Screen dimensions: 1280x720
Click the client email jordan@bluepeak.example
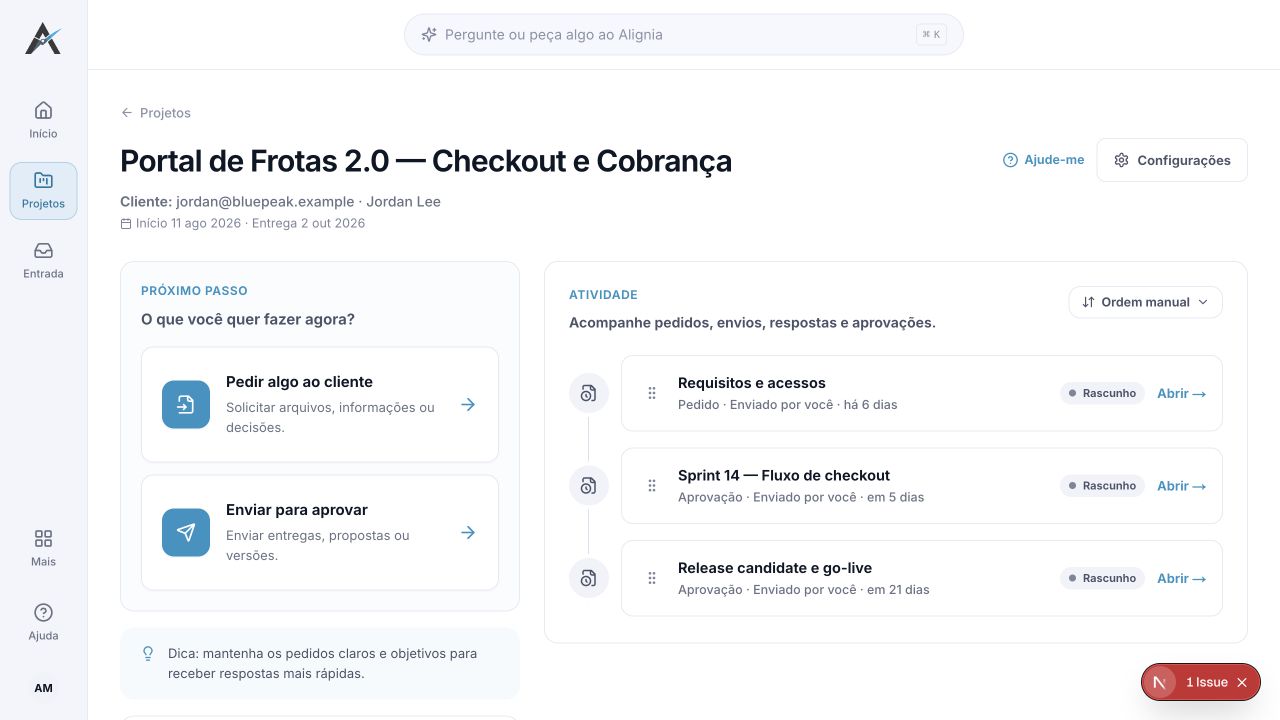[265, 202]
